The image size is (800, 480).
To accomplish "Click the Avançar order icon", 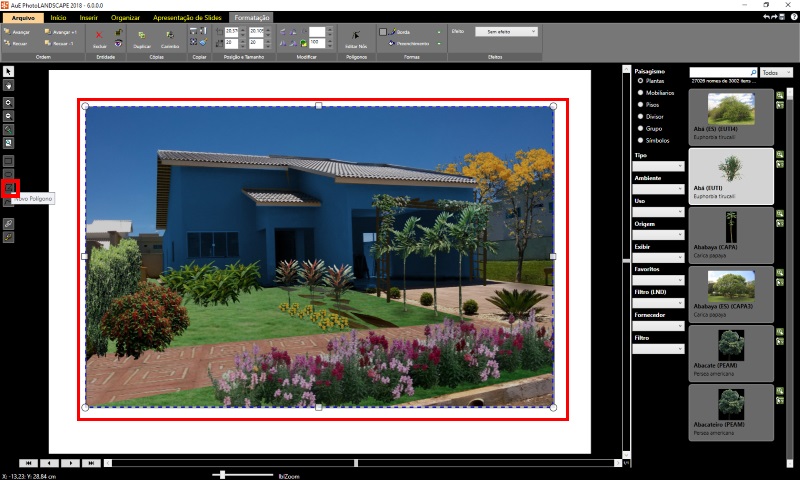I will coord(8,32).
